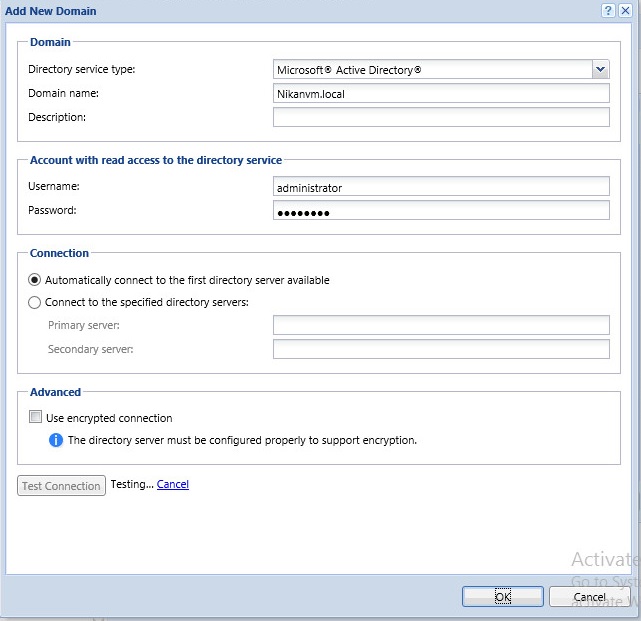Screen dimensions: 641x621
Task: Click into the masked Password field
Action: coord(441,210)
